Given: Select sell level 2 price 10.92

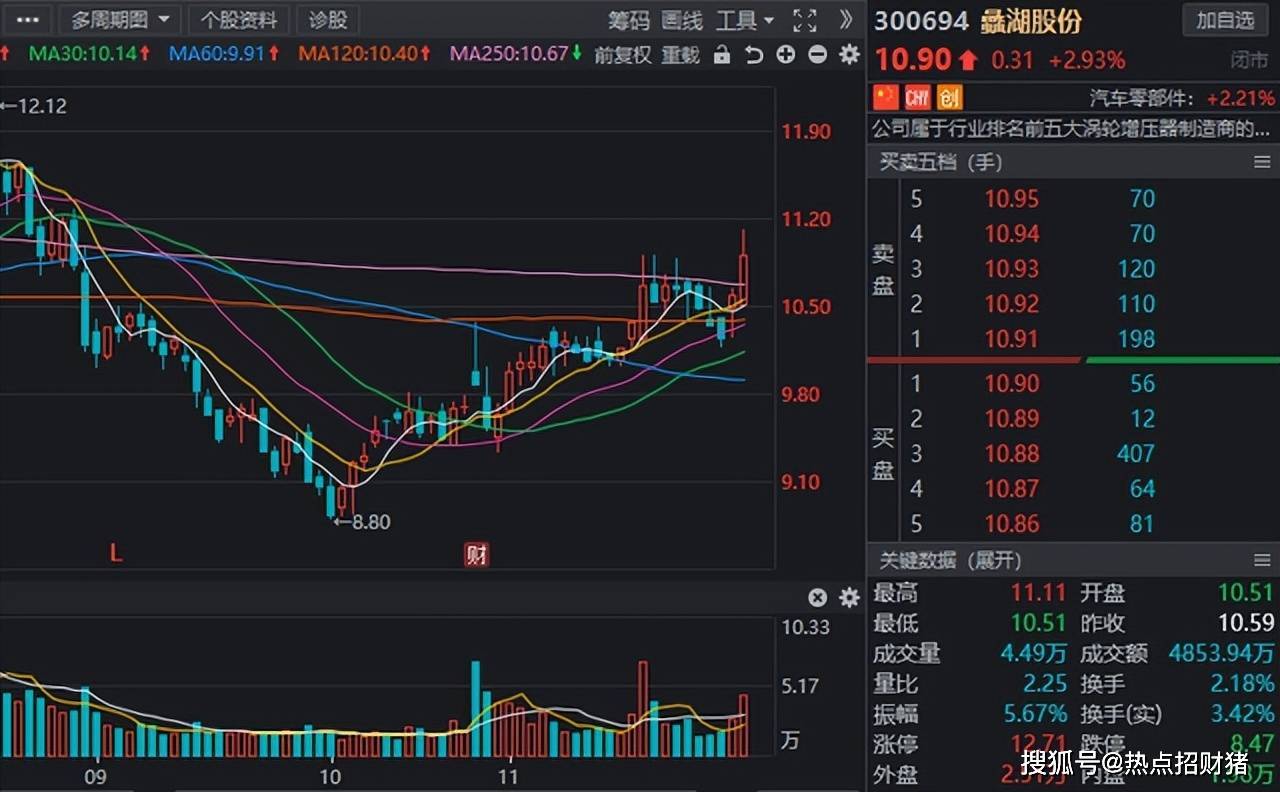Looking at the screenshot, I should pos(1012,304).
